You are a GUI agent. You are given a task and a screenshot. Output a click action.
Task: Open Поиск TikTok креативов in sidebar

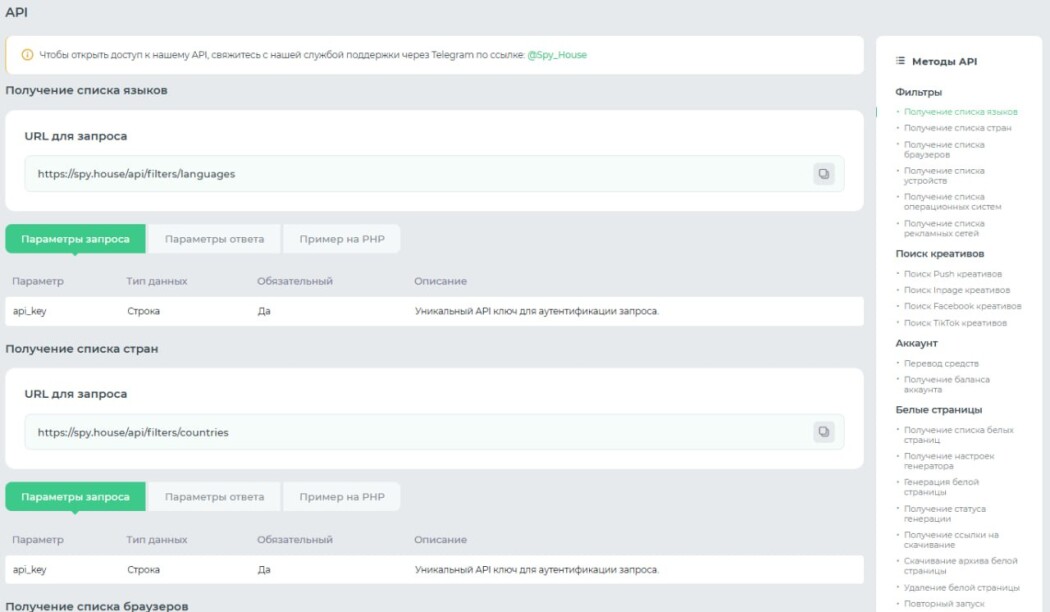click(955, 323)
